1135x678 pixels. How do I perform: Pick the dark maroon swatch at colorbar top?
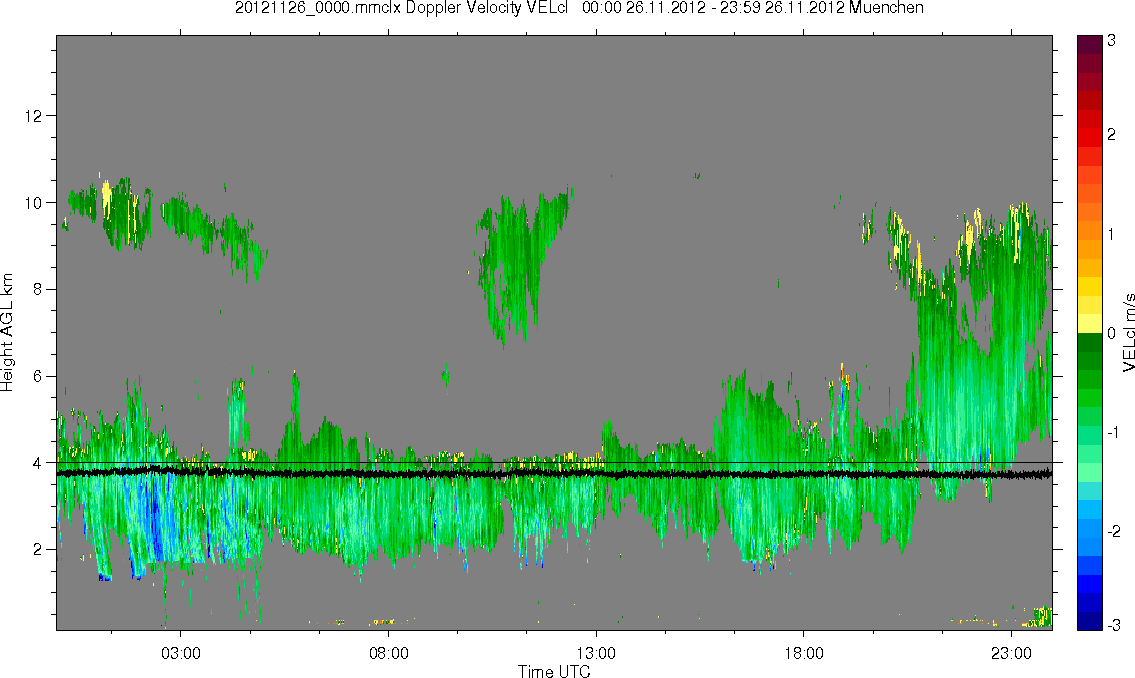[x=1090, y=43]
